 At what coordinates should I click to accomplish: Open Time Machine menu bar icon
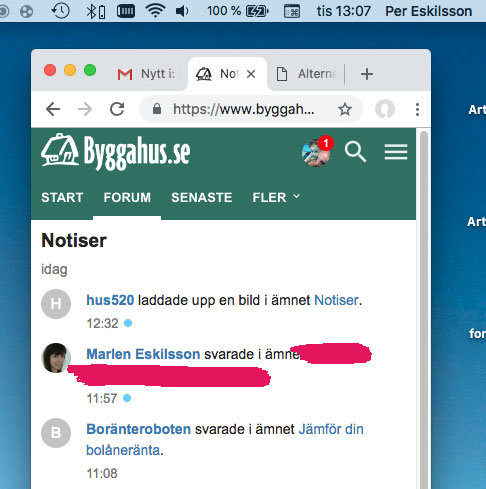coord(60,11)
